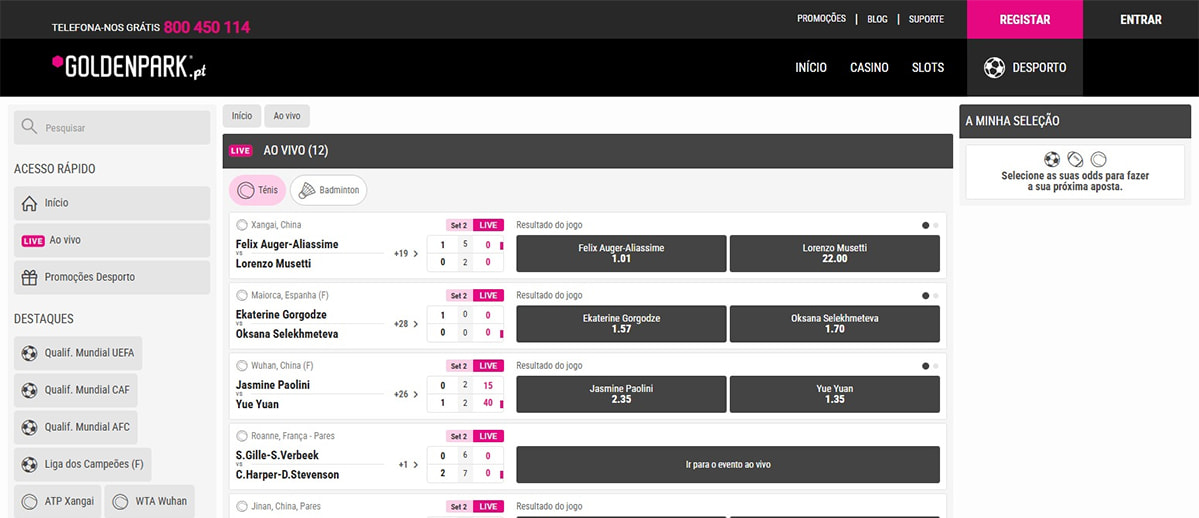
Task: Click the LIVE badge next to Ao vivo
Action: [x=33, y=241]
